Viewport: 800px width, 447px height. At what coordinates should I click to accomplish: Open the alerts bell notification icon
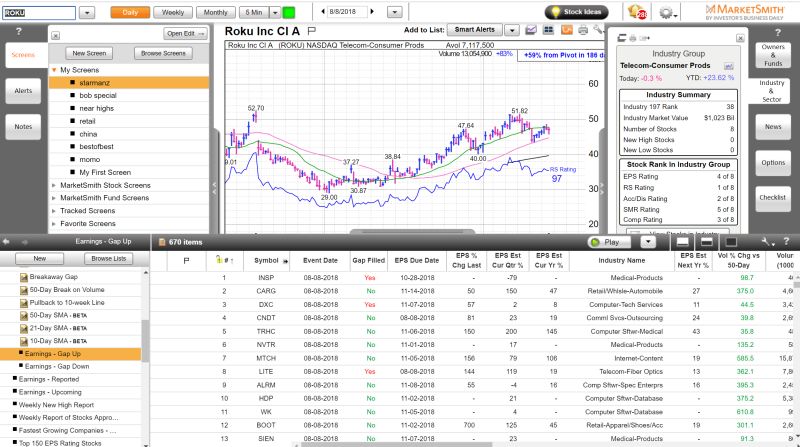point(637,12)
